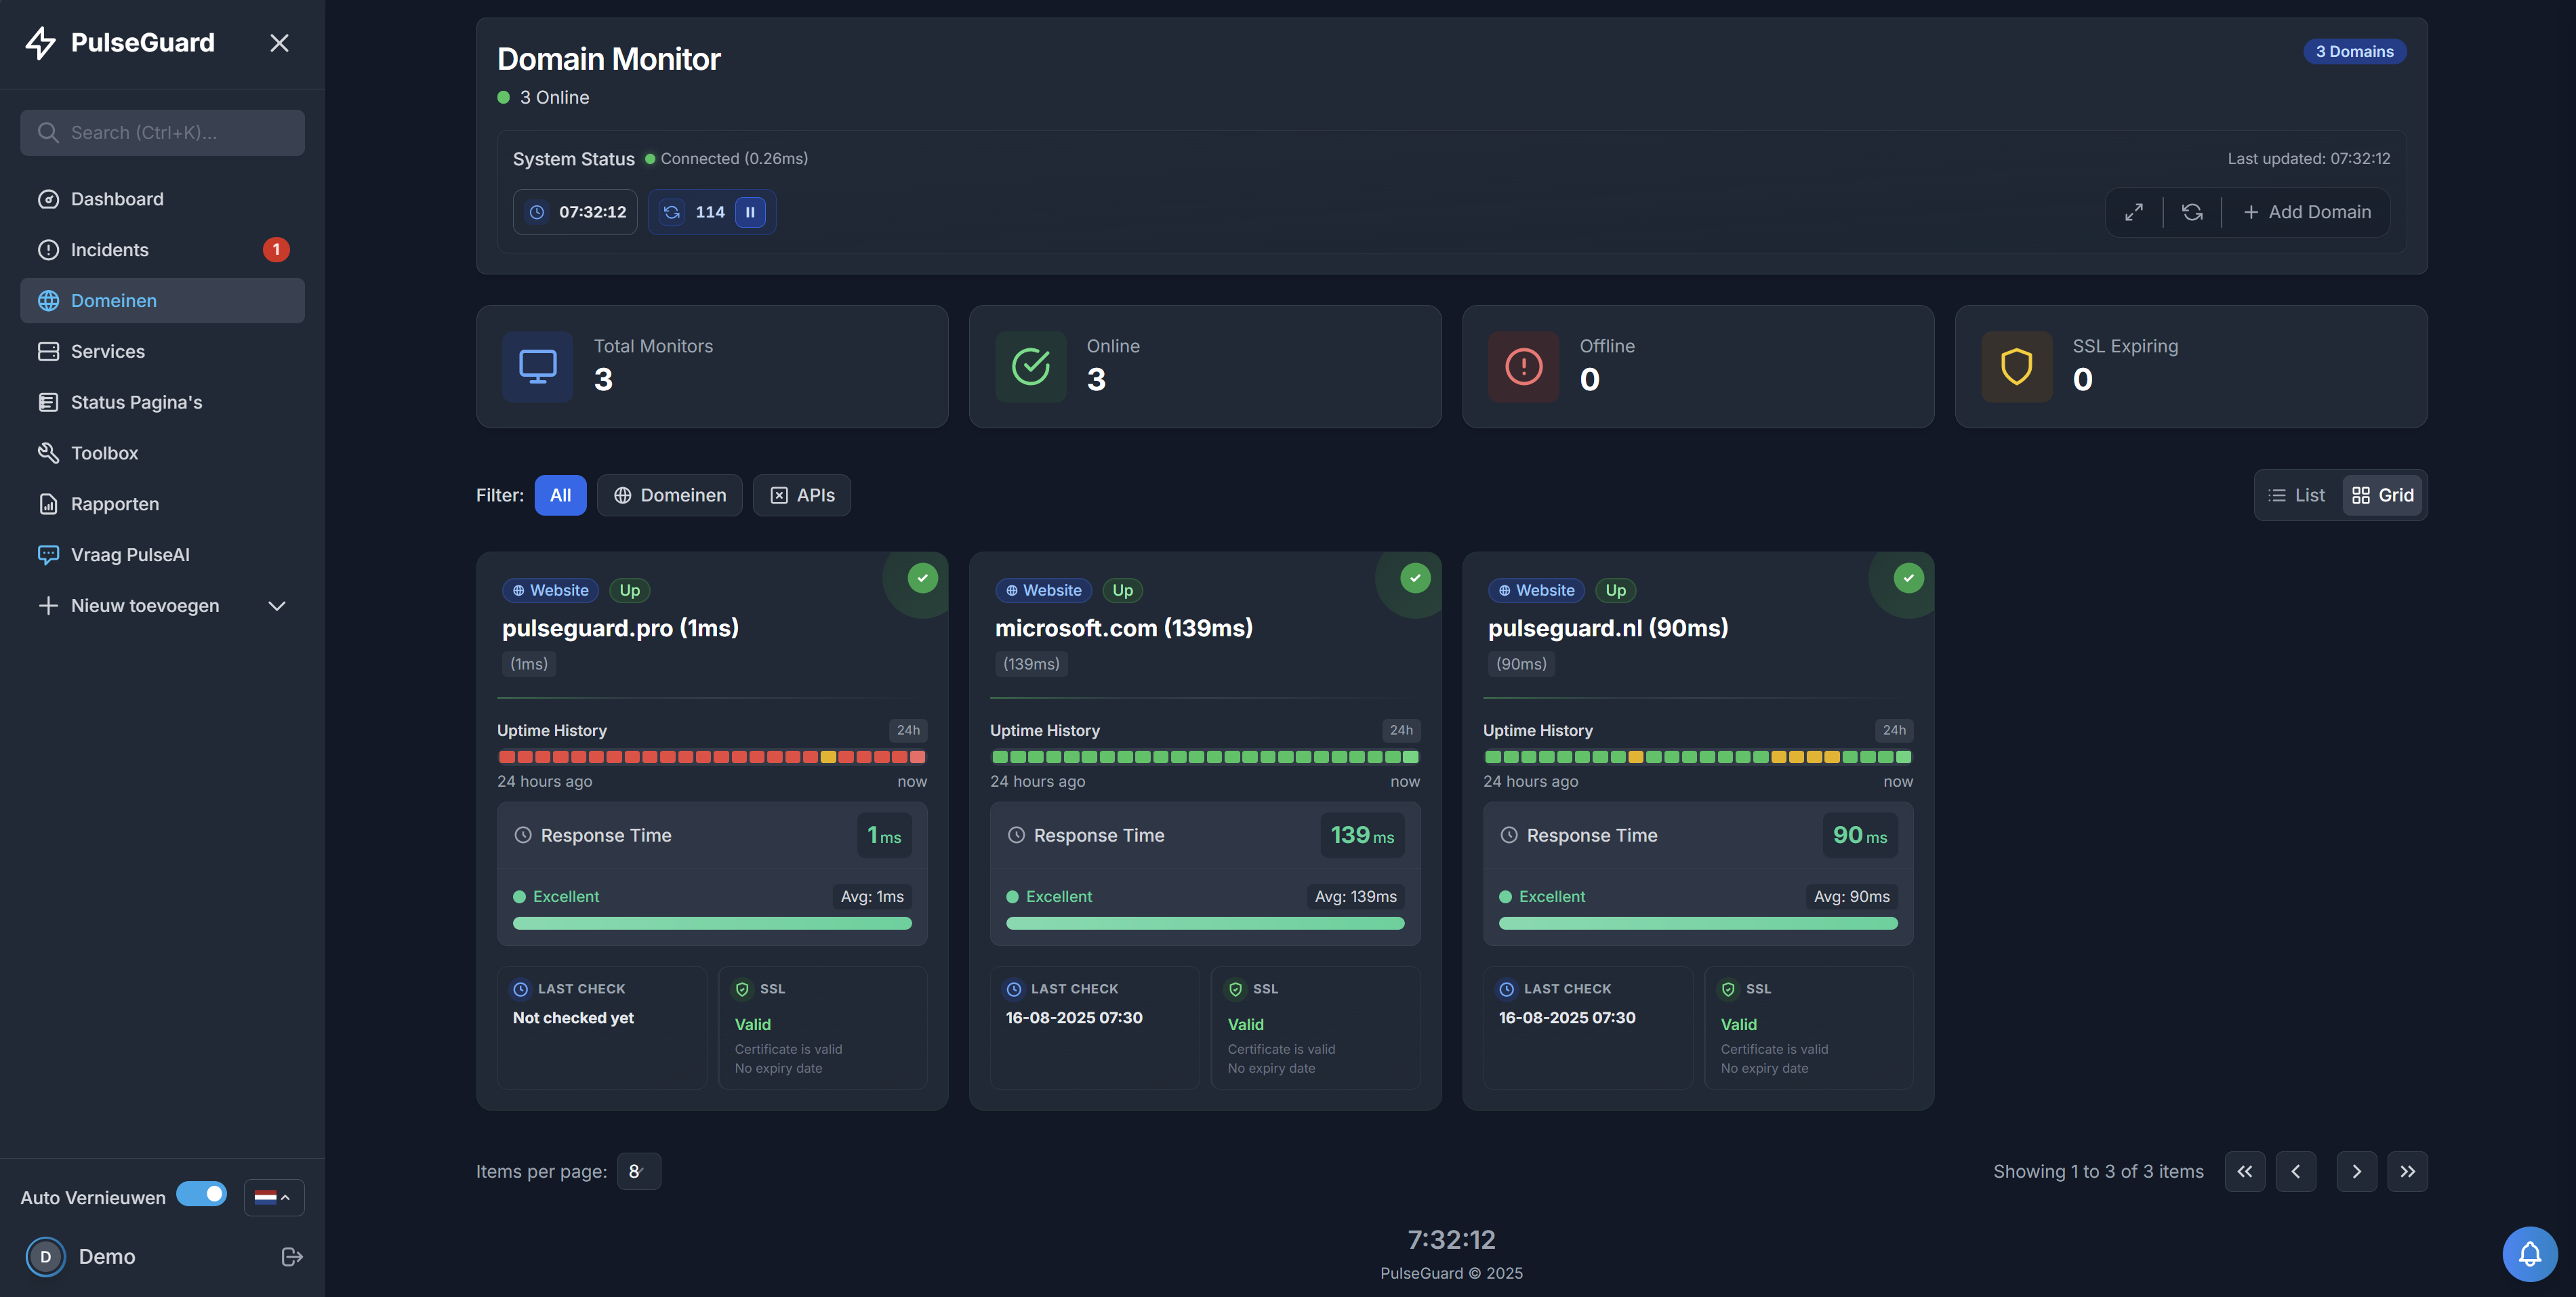Close the sidebar with the X button
The image size is (2576, 1297).
tap(279, 43)
